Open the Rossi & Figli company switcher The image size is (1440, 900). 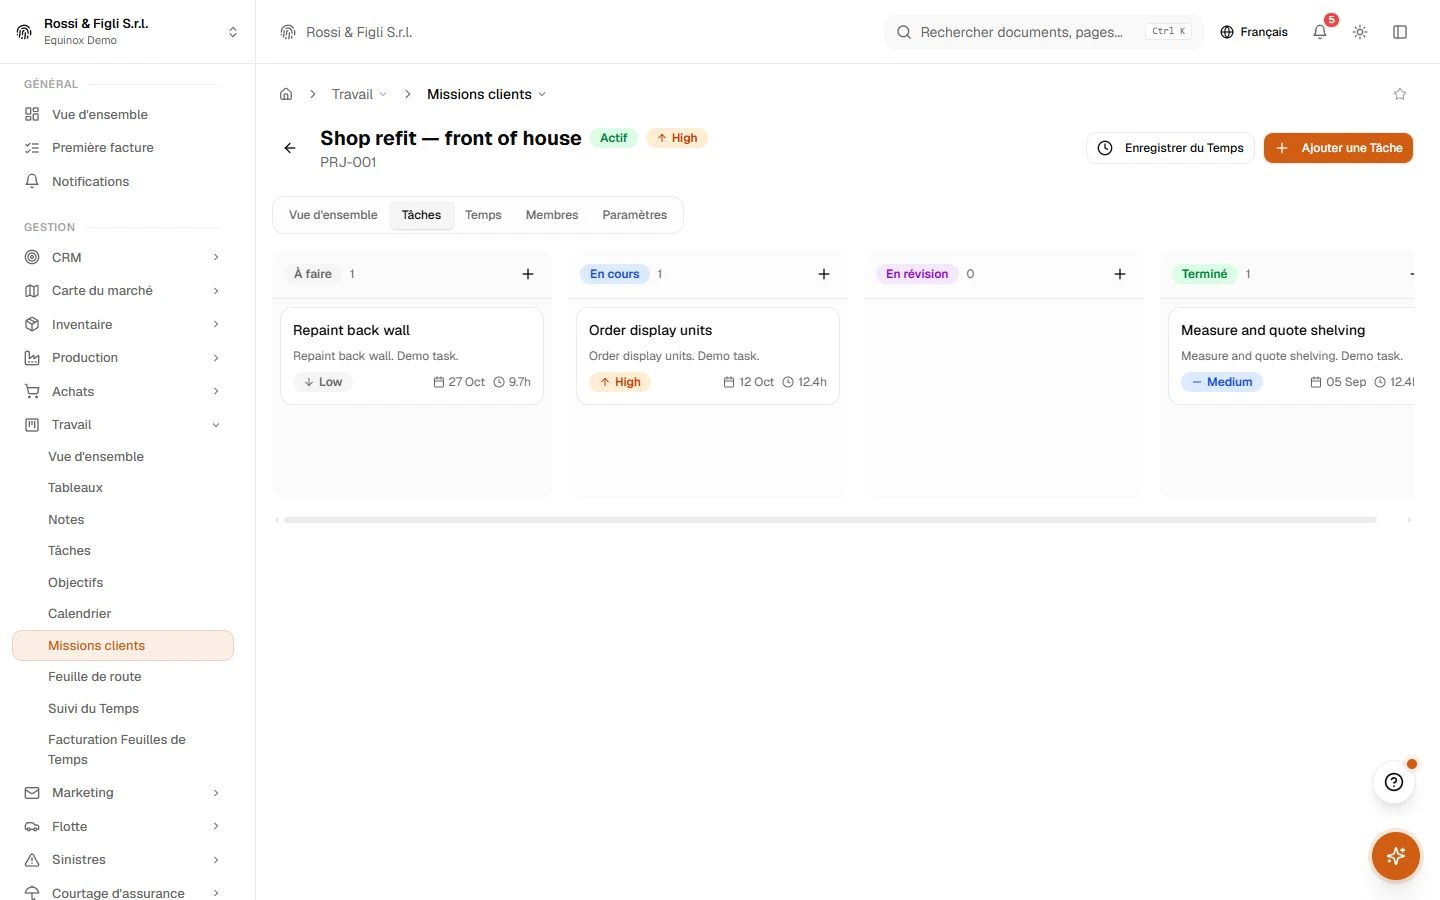pos(128,32)
